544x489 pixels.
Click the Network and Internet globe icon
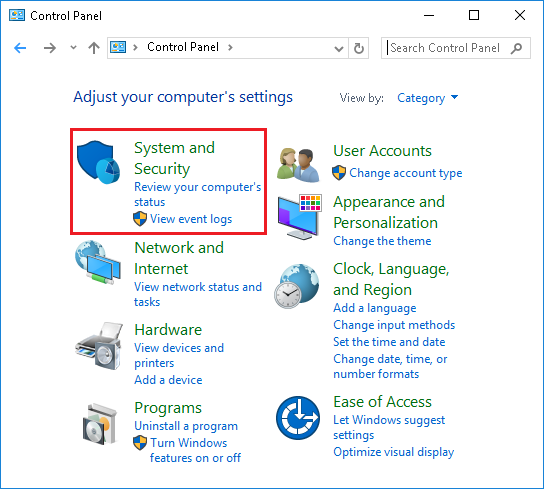(98, 262)
